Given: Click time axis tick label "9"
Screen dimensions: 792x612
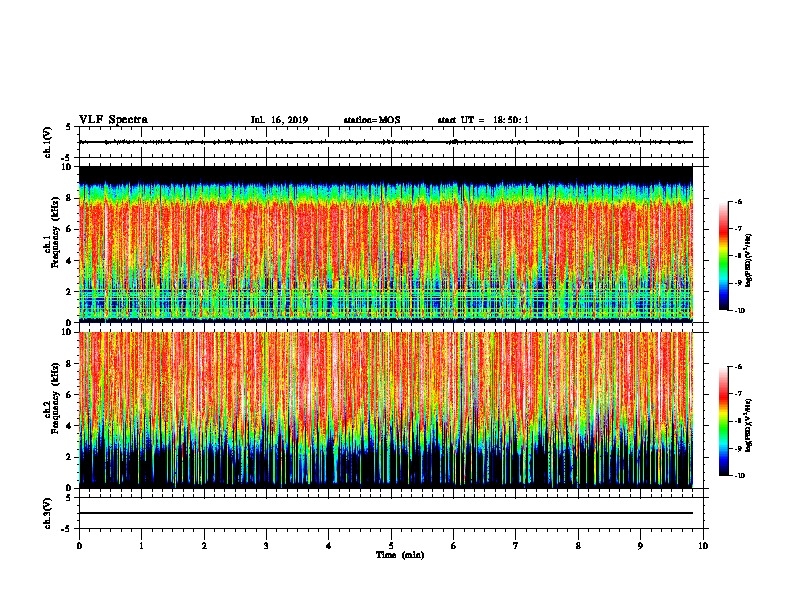Looking at the screenshot, I should point(640,546).
